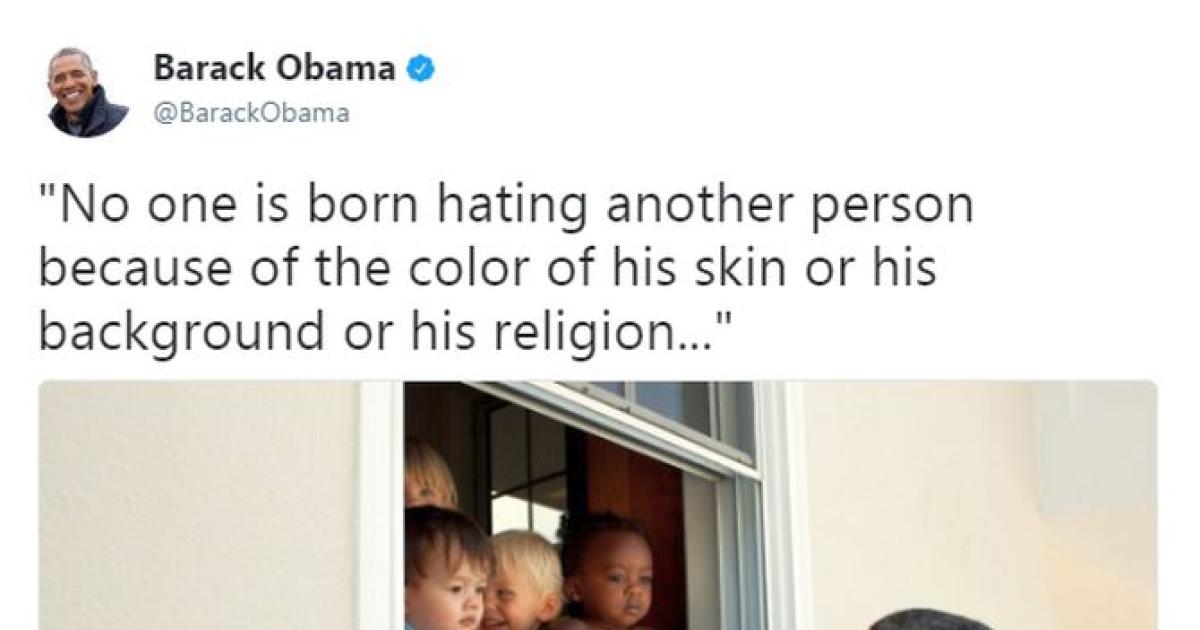Open the attached window photo
This screenshot has width=1200, height=630.
click(x=598, y=505)
